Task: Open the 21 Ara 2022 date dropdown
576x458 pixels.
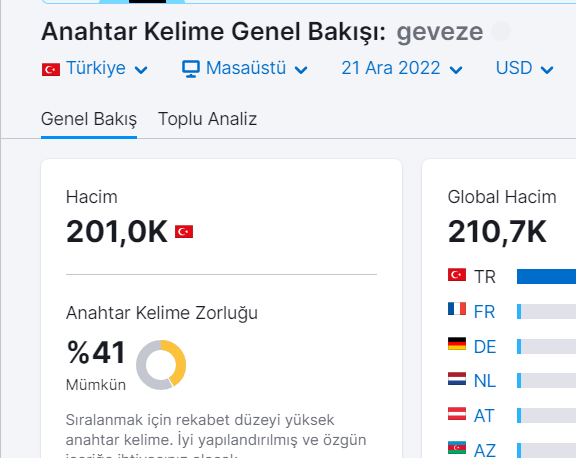Action: pos(402,68)
